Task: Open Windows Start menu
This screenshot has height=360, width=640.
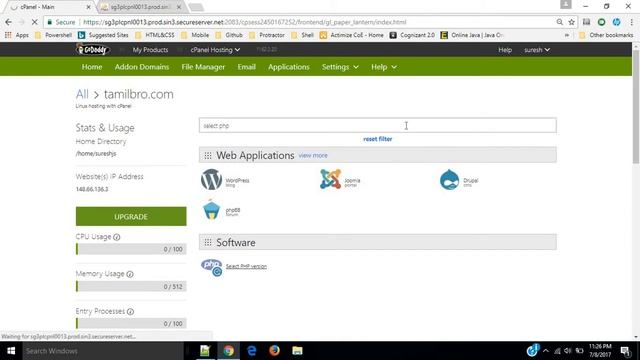Action: click(x=11, y=351)
